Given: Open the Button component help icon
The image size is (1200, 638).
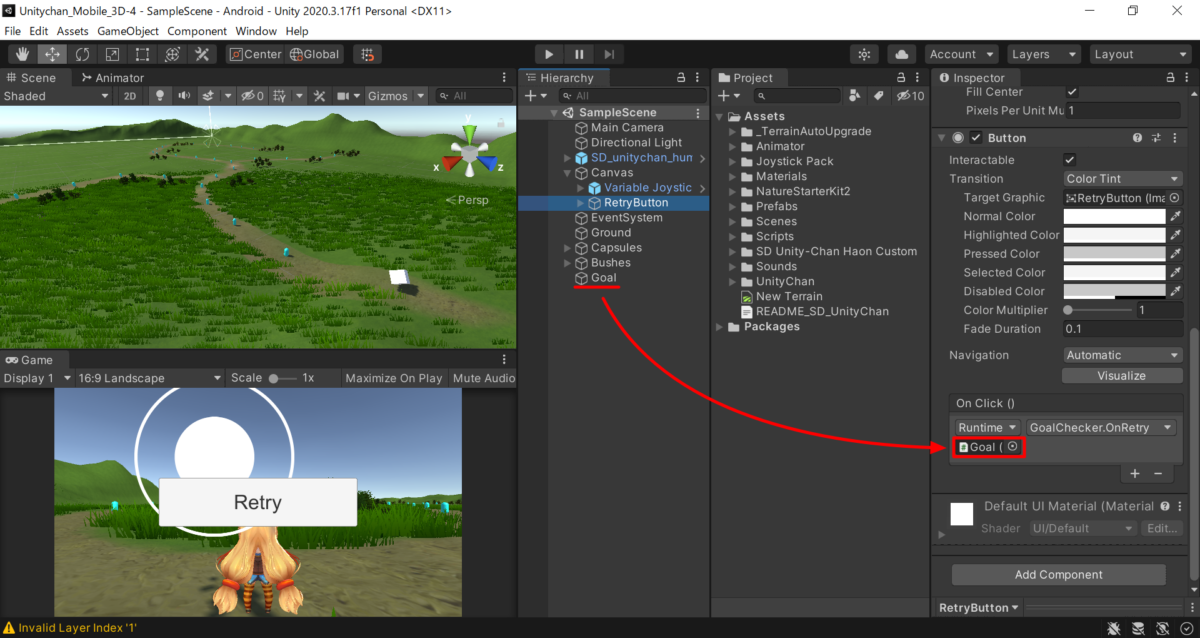Looking at the screenshot, I should pos(1137,138).
